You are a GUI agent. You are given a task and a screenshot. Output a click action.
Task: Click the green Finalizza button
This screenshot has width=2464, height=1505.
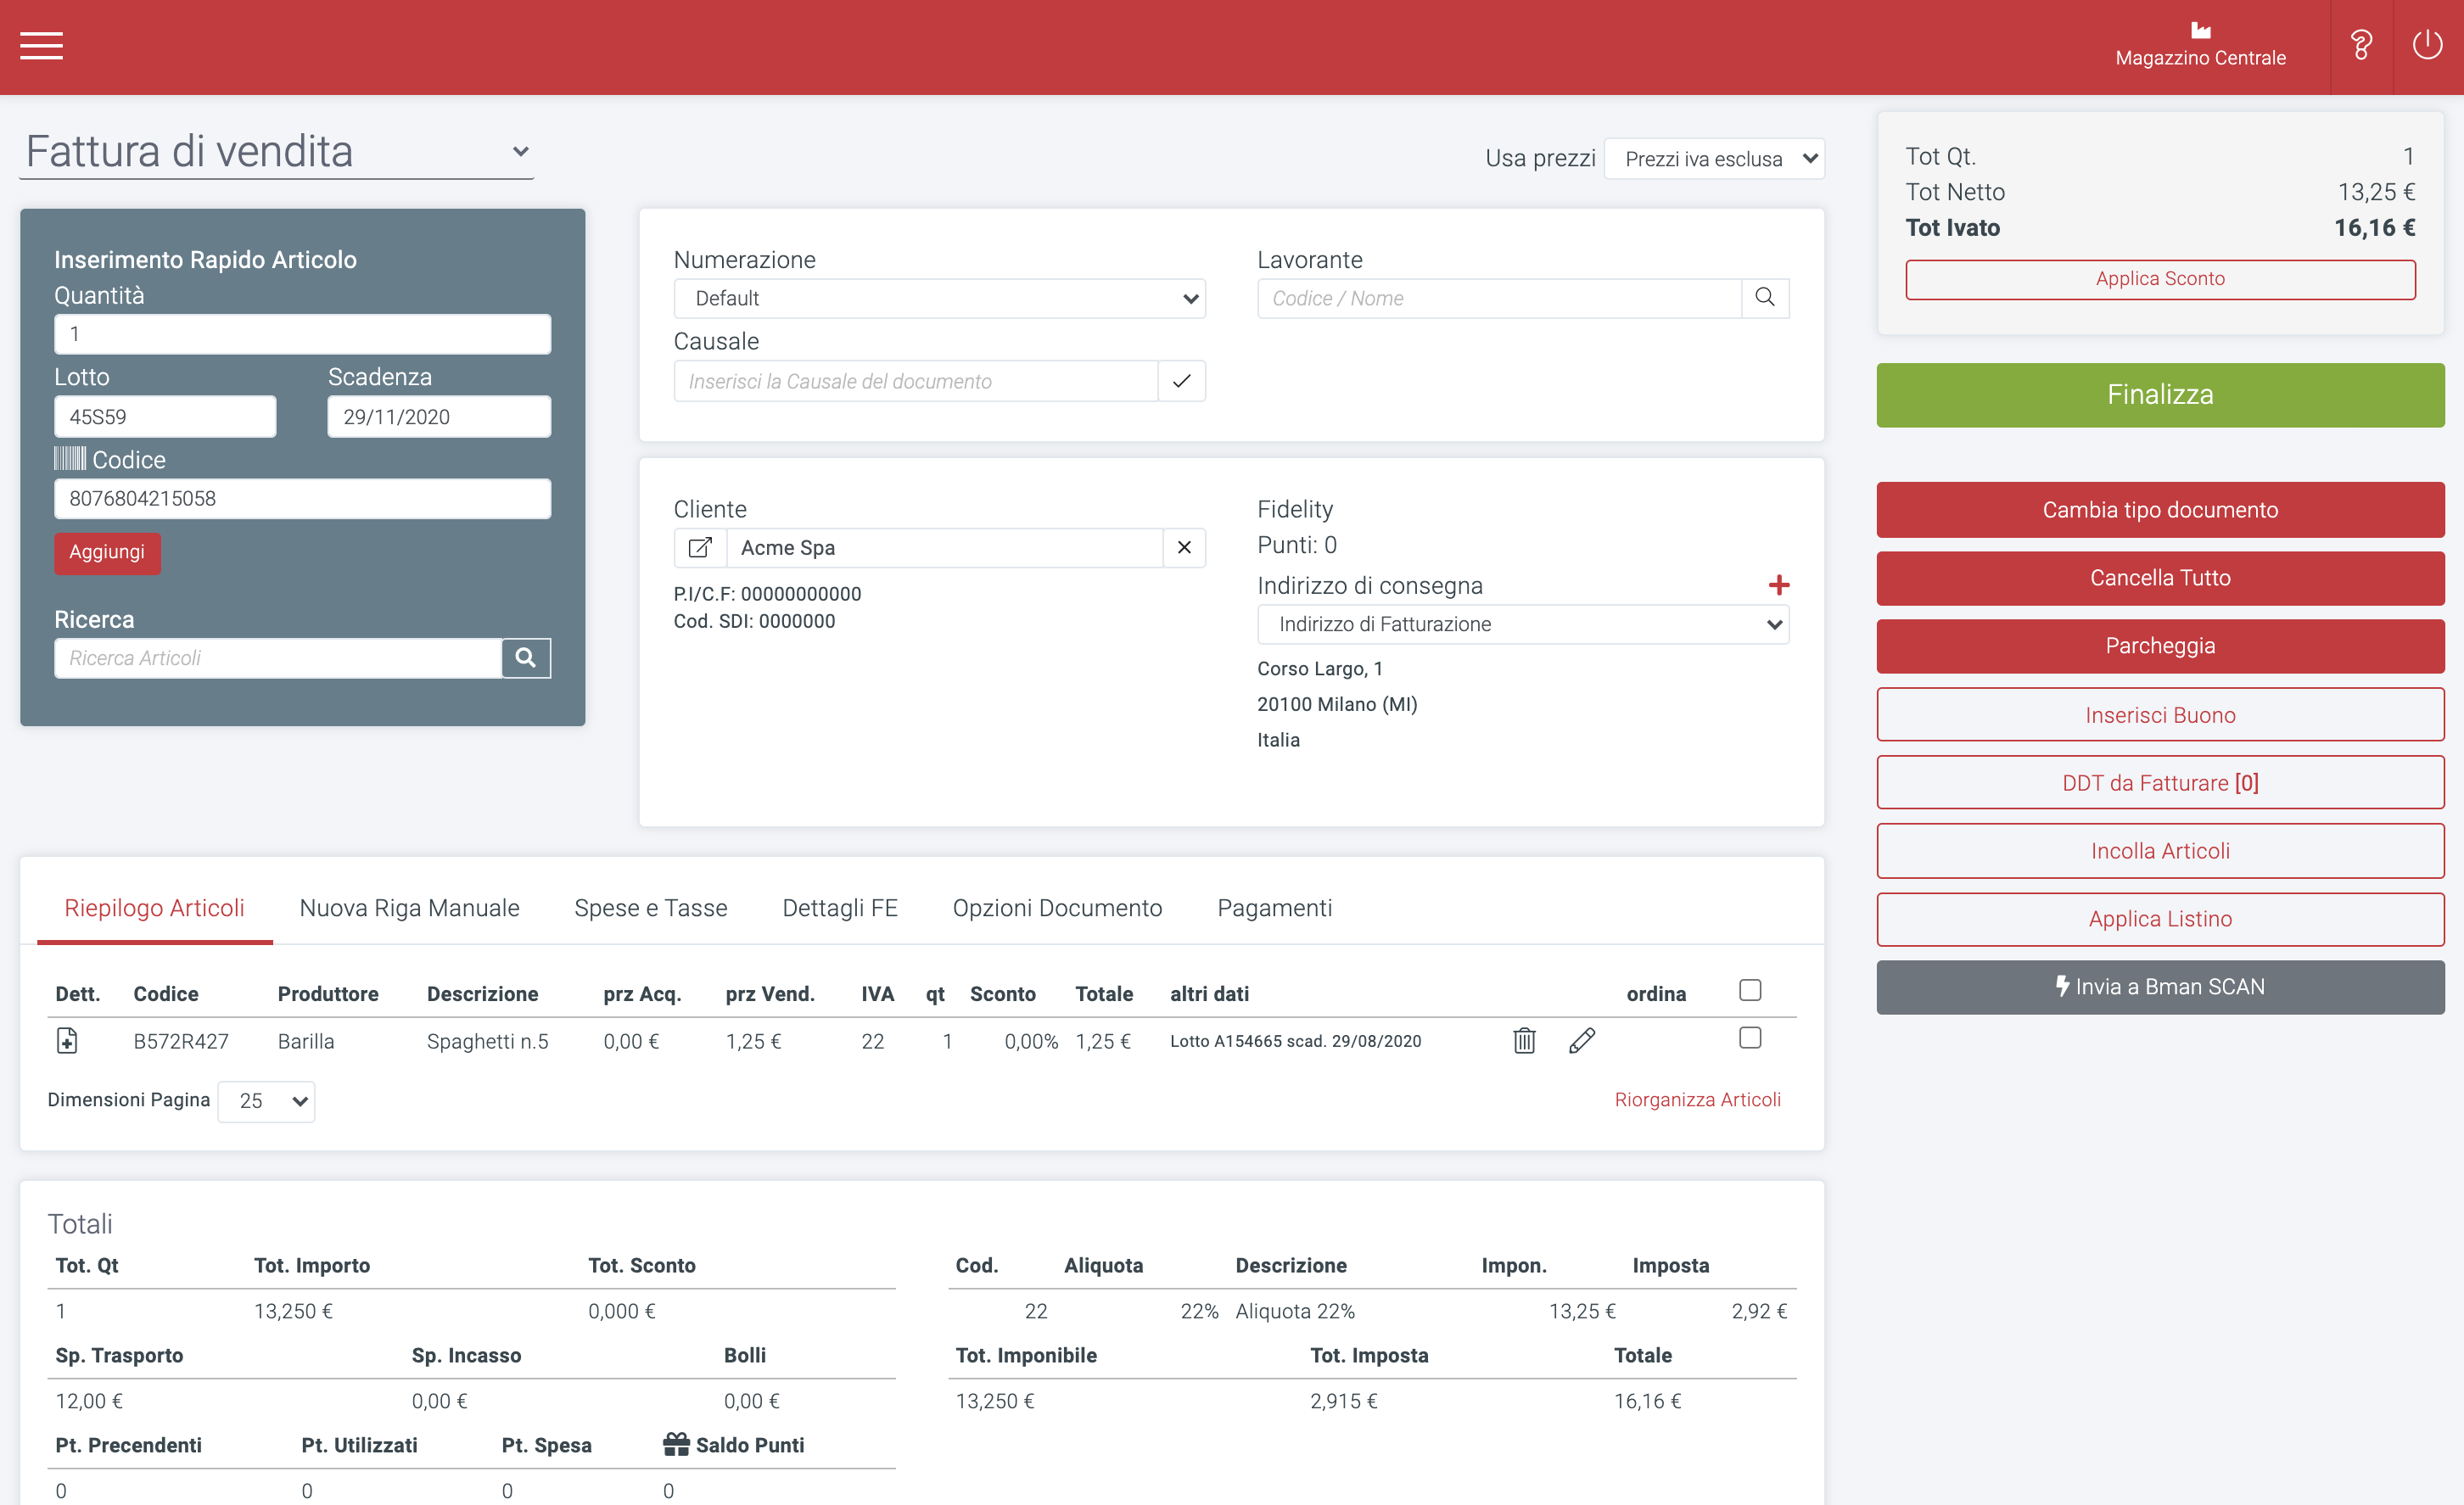[2160, 395]
